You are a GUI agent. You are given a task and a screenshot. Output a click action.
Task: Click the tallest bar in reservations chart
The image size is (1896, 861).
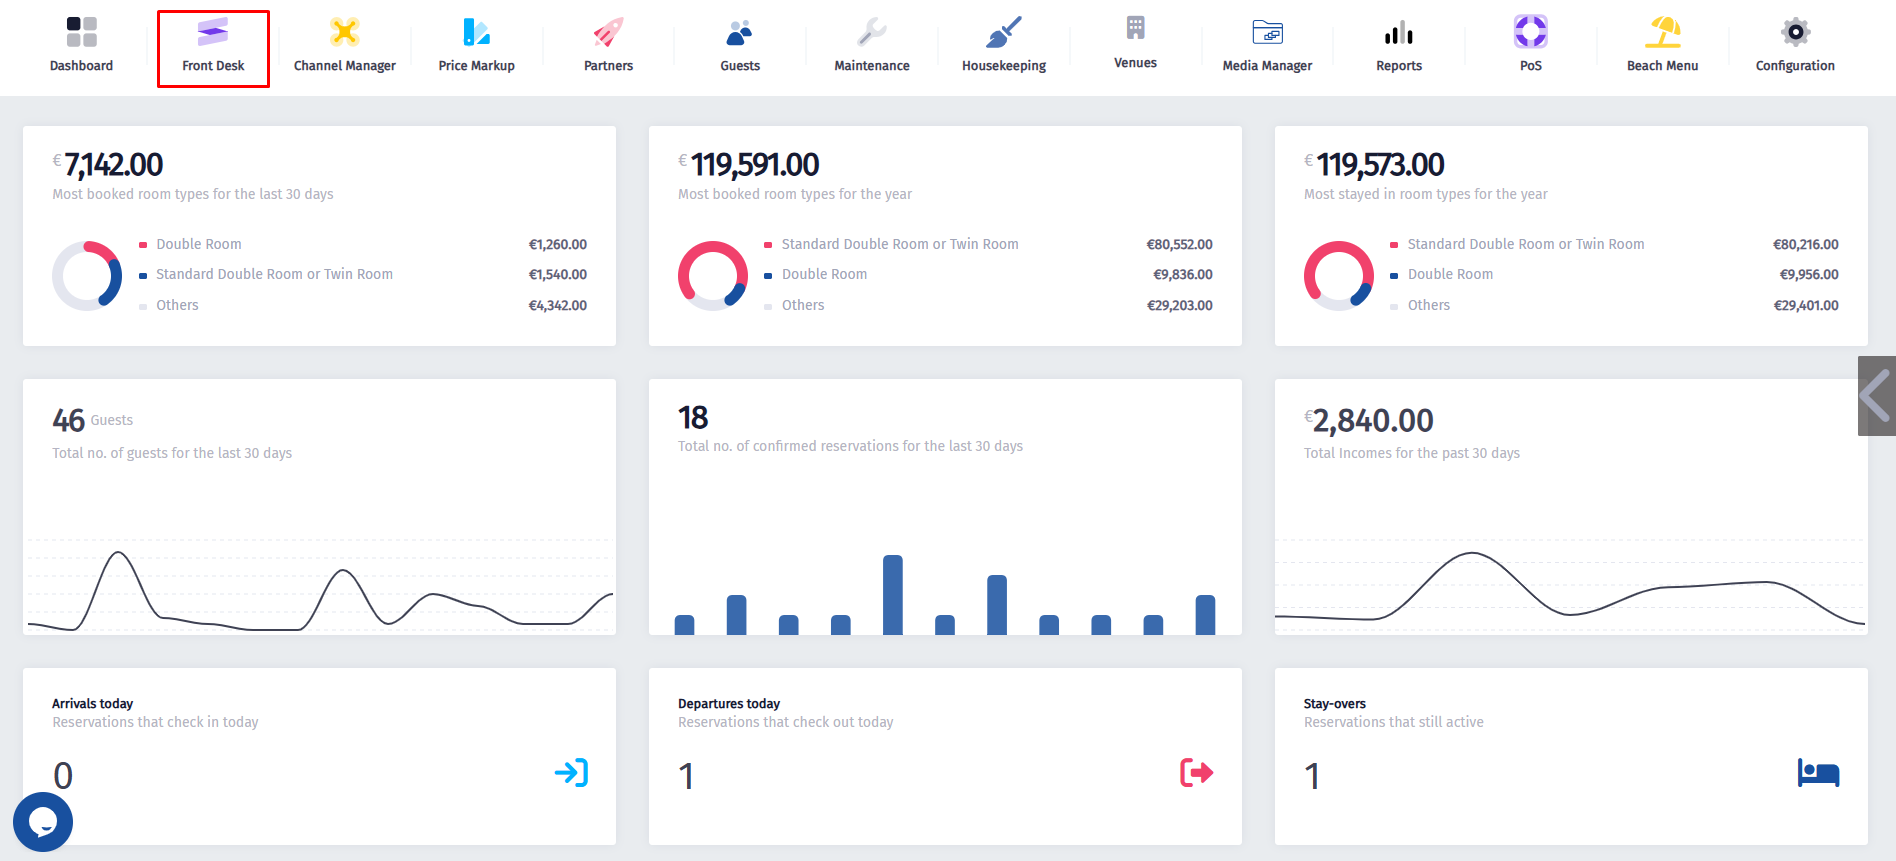[893, 594]
